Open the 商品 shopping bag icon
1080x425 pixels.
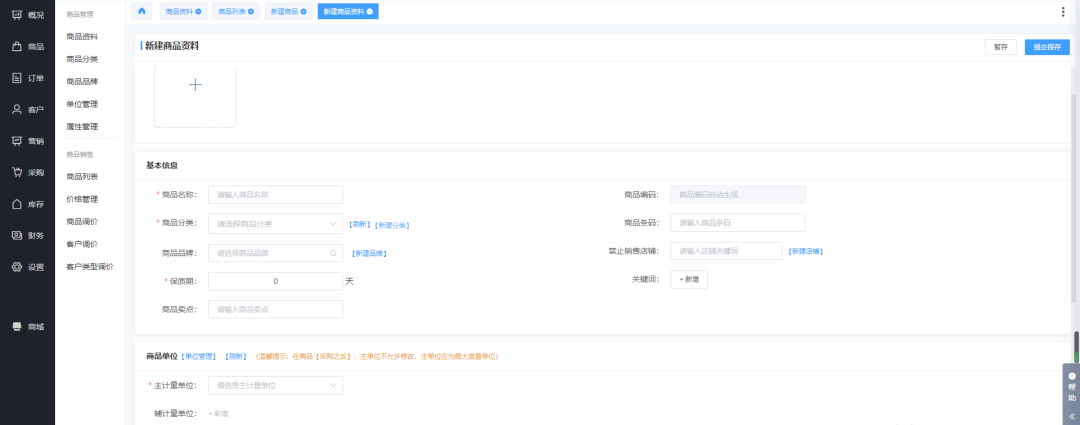tap(17, 47)
